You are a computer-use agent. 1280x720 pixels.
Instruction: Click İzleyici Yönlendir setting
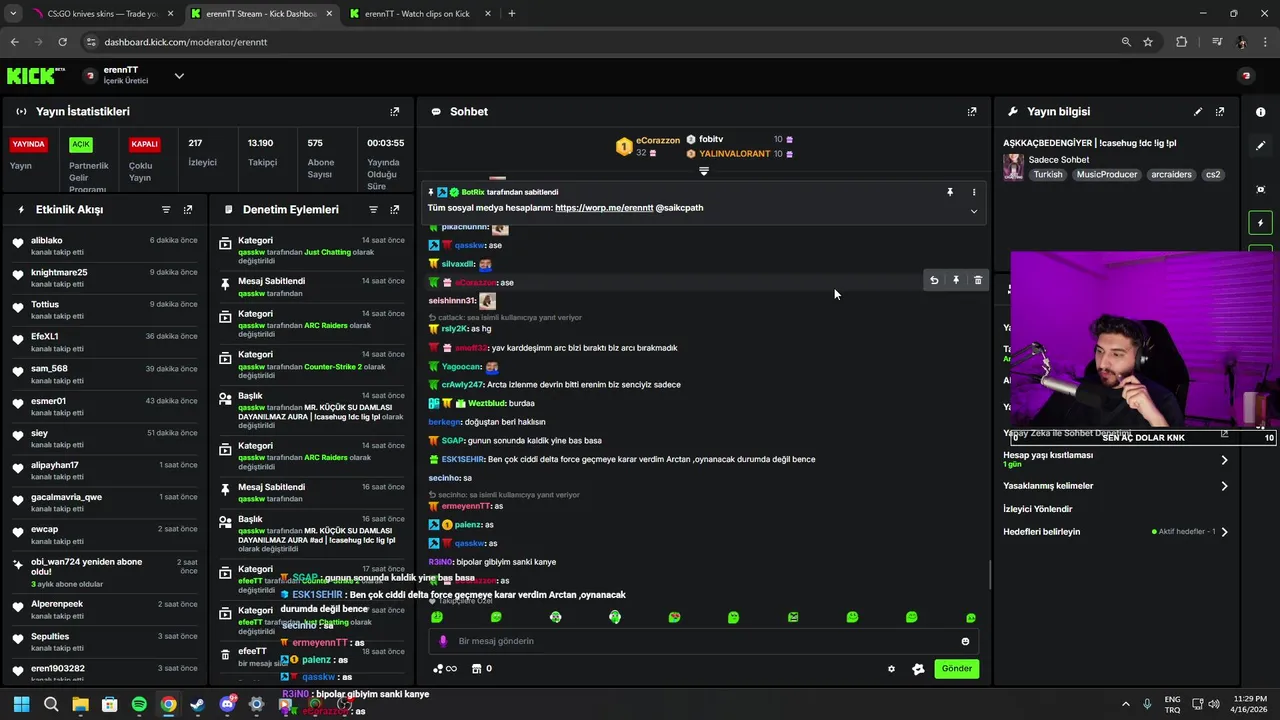coord(1037,509)
